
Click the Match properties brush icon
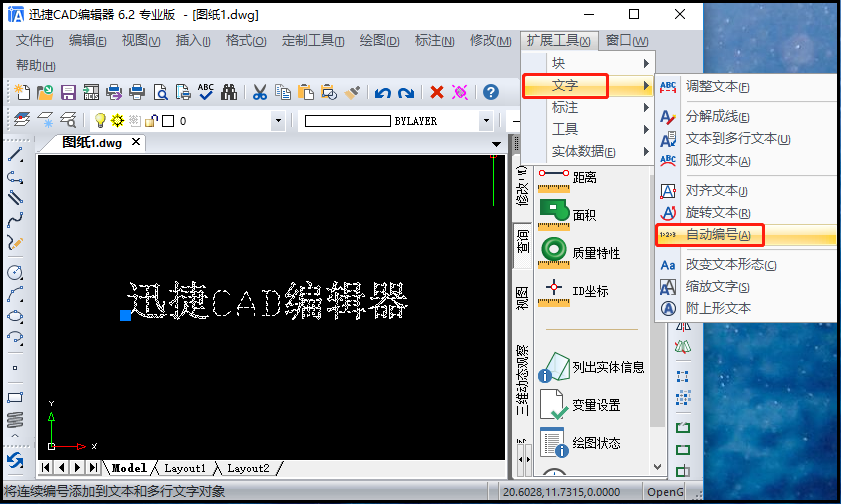pos(352,92)
